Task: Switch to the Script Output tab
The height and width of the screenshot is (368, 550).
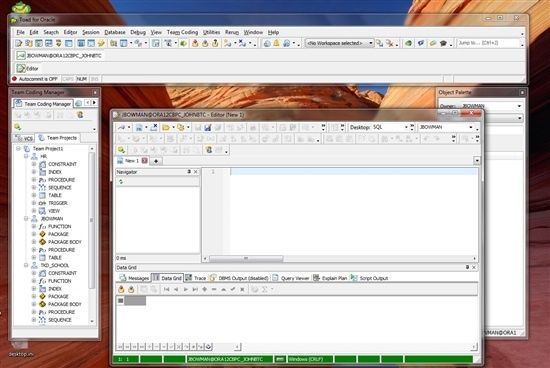Action: 369,278
